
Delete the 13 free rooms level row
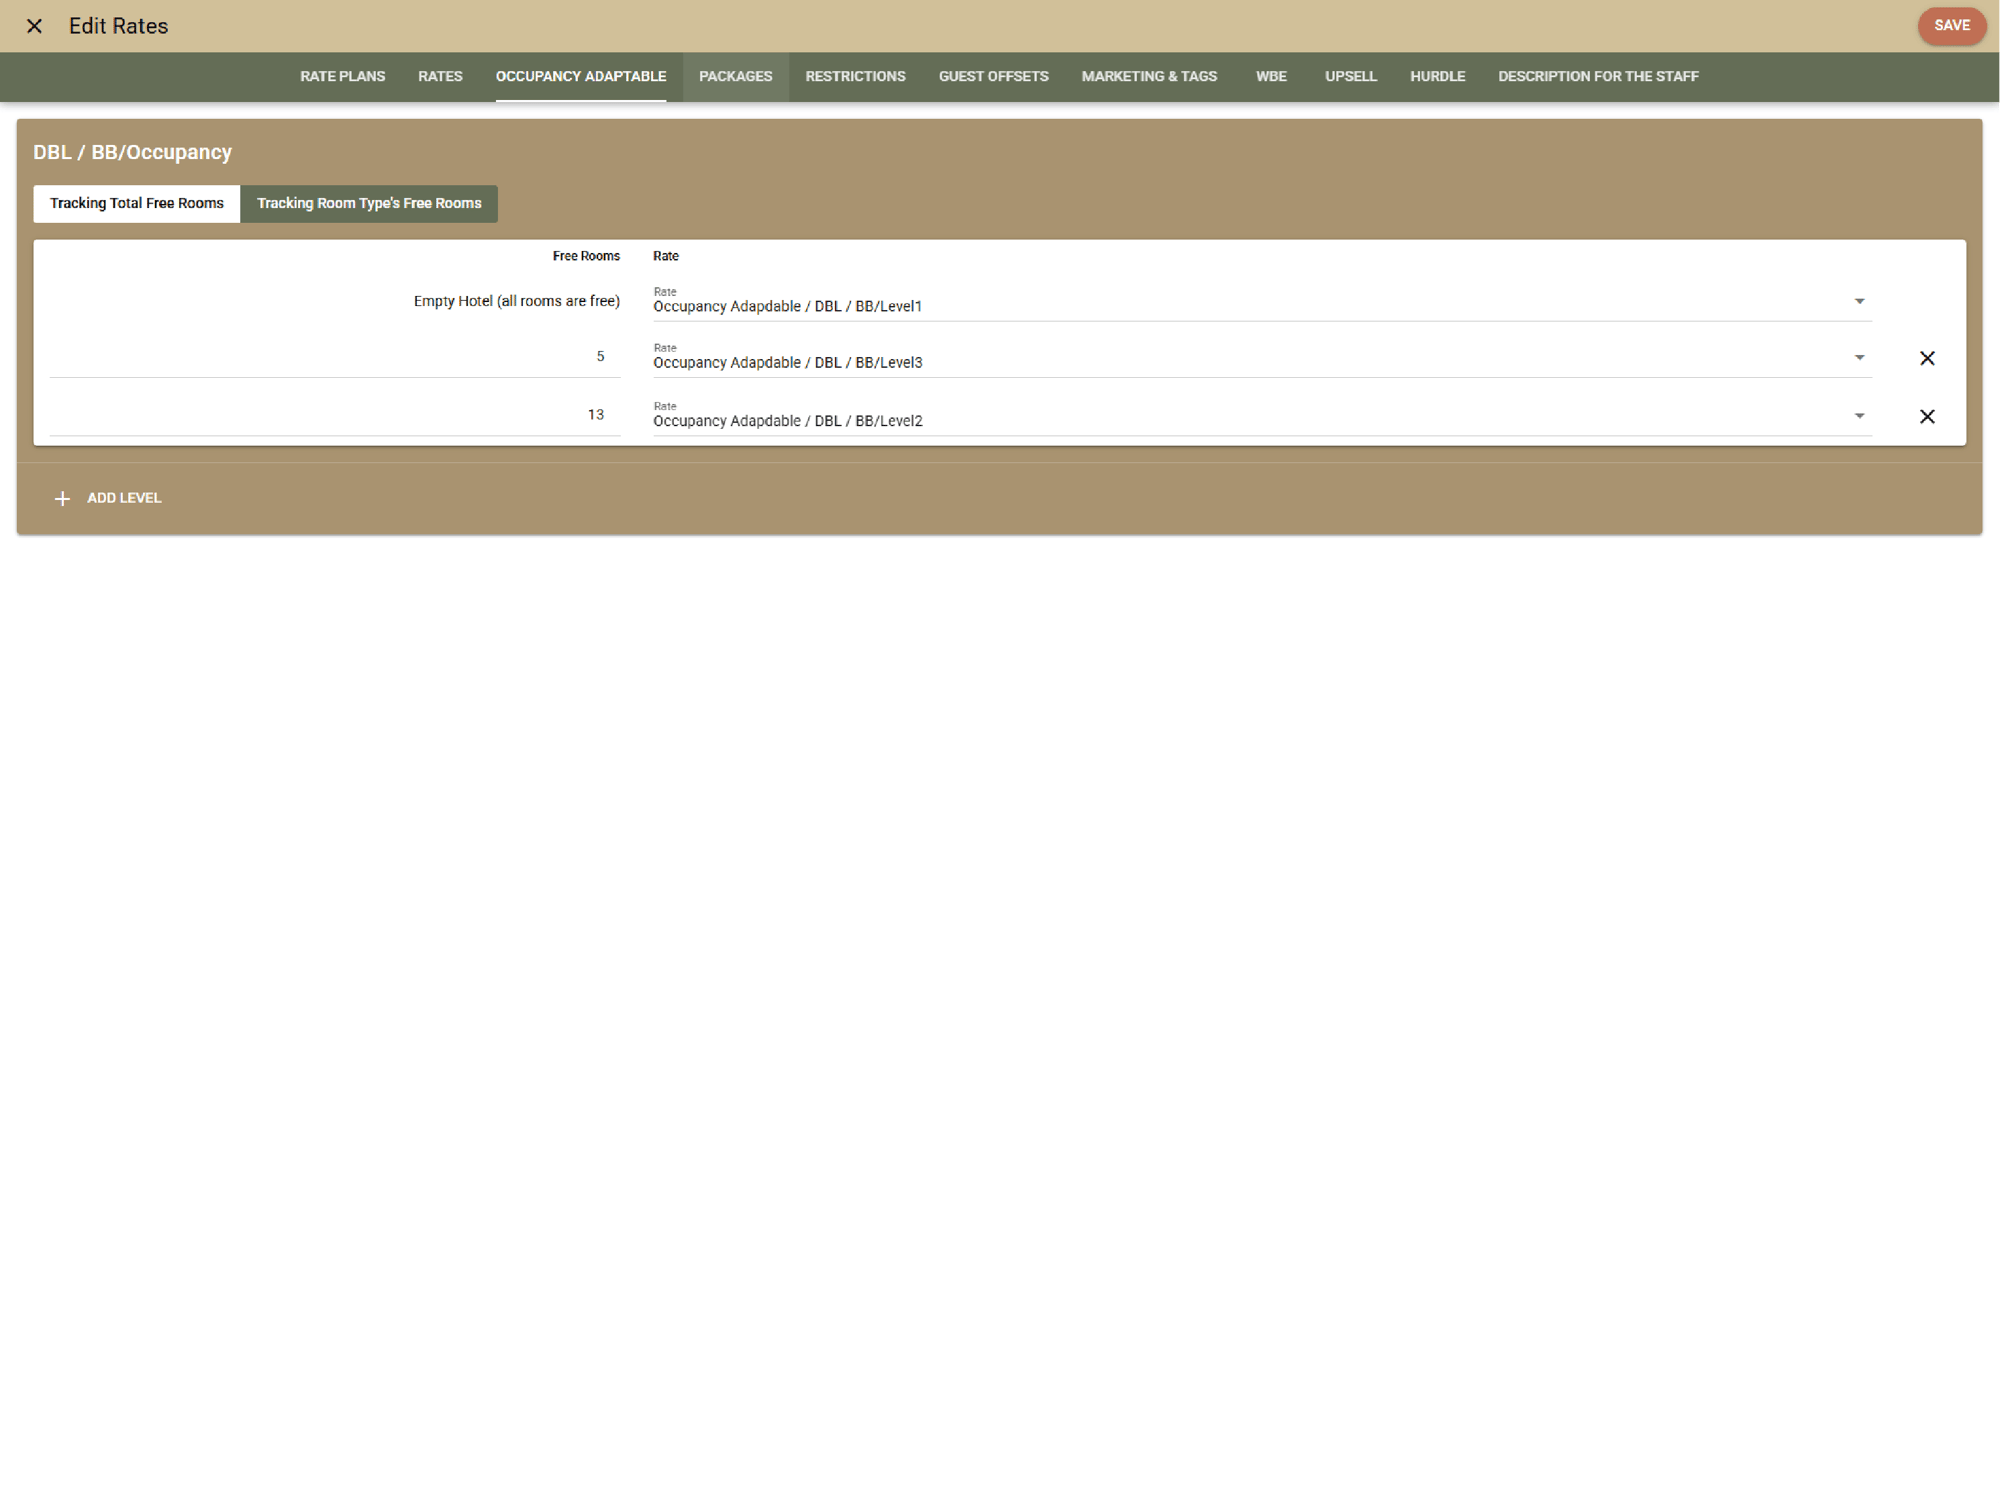pyautogui.click(x=1926, y=416)
